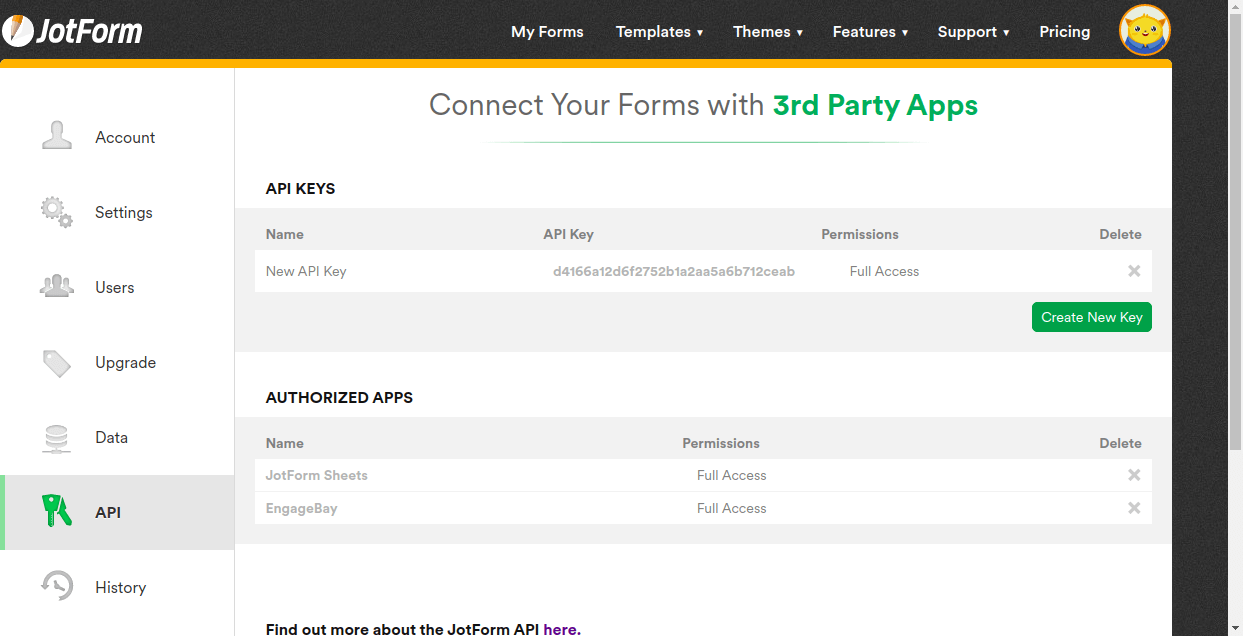Follow the 'here' API documentation link
This screenshot has height=636, width=1243.
click(x=561, y=628)
